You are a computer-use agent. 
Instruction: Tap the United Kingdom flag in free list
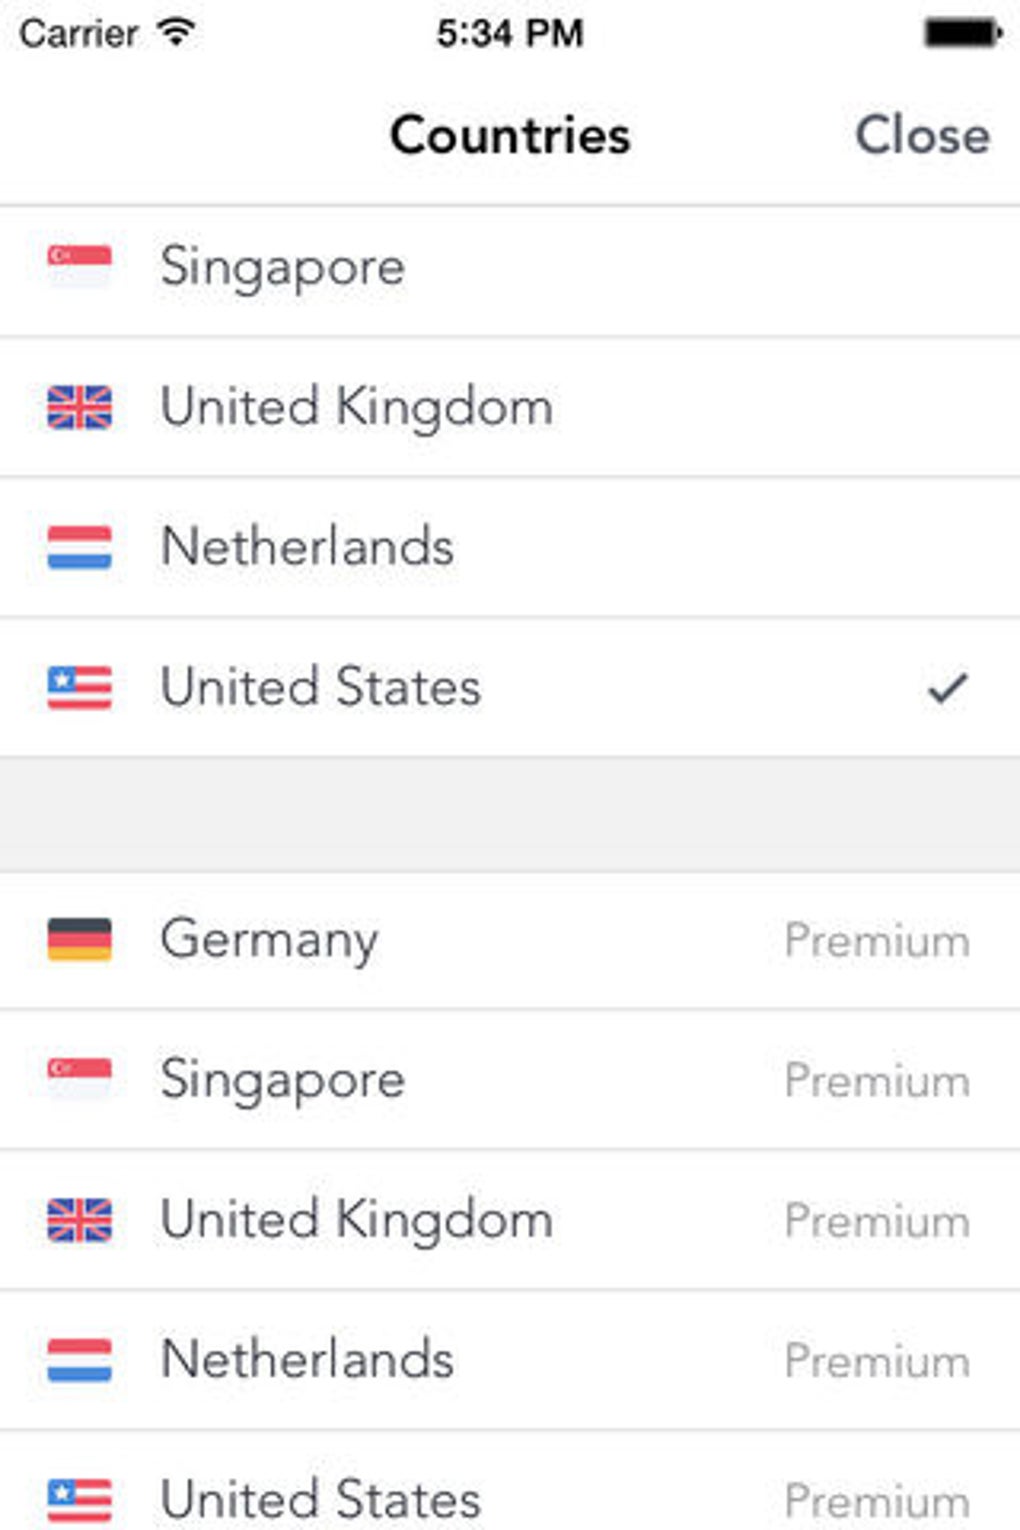79,407
